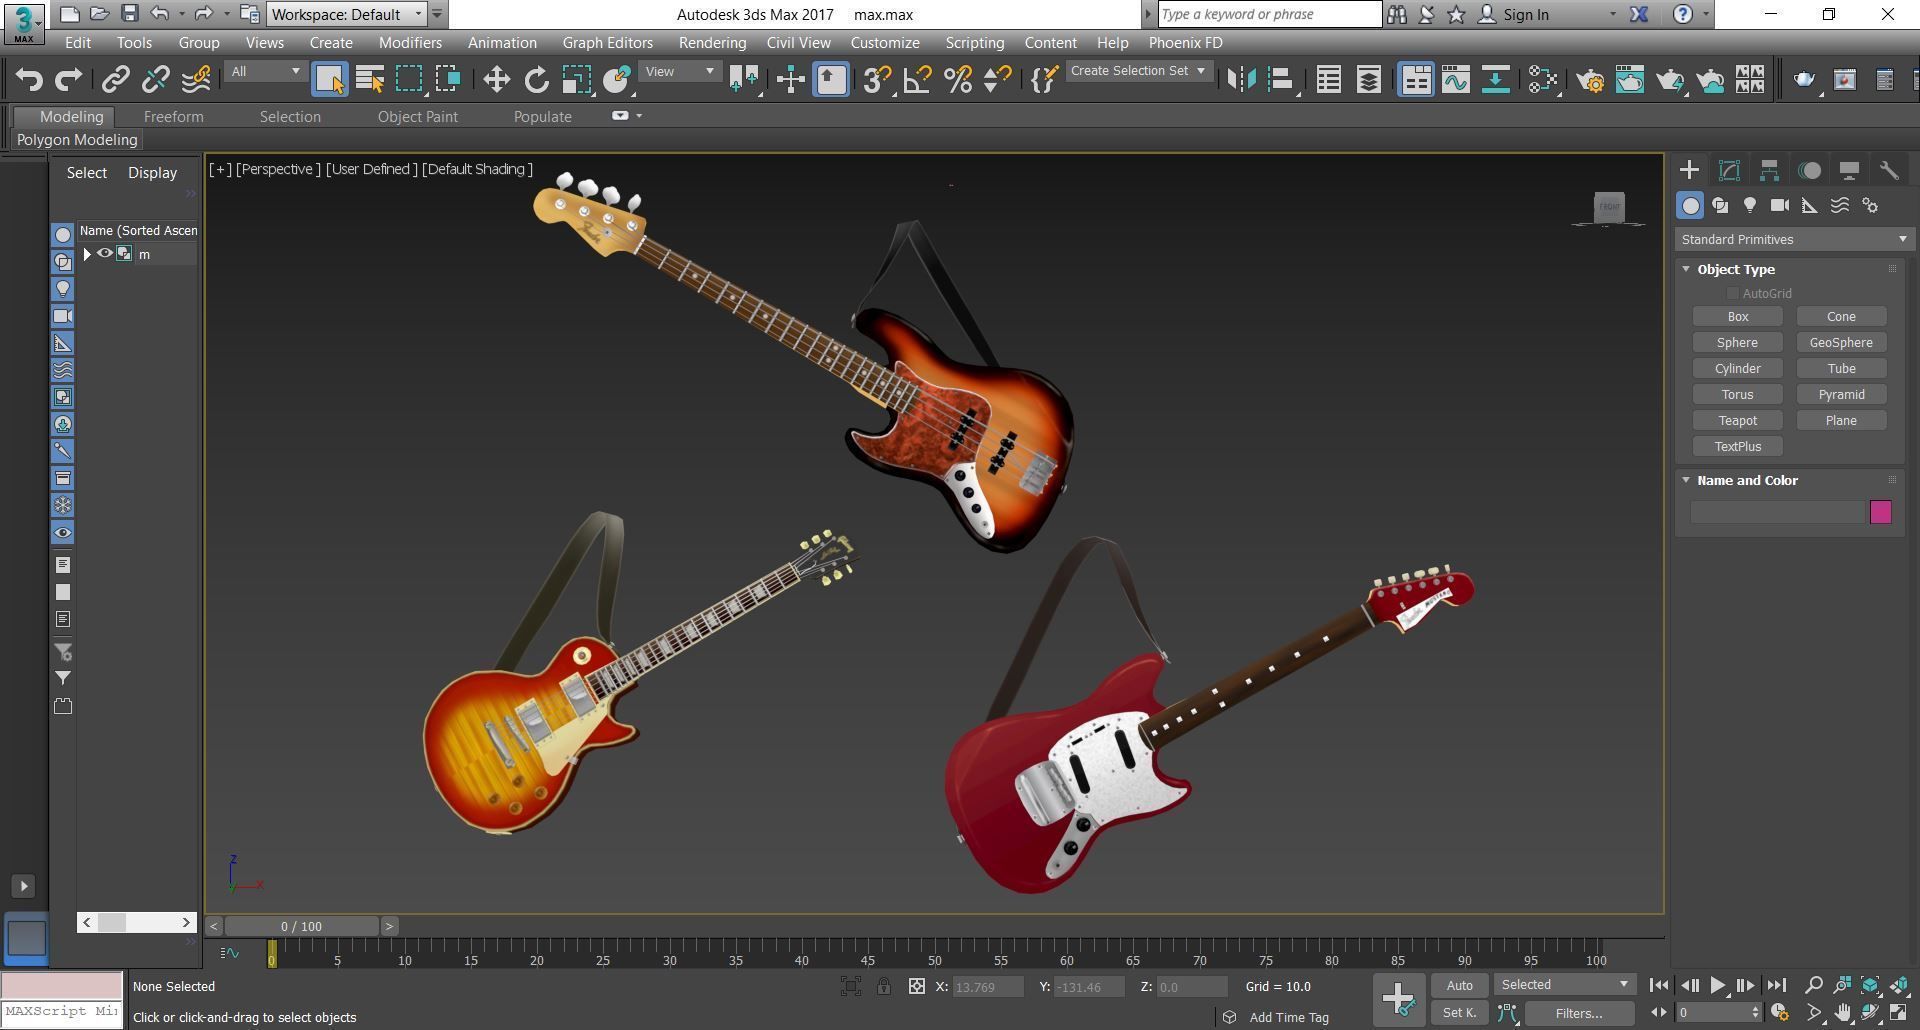Click the GeoSphere button

(1841, 343)
